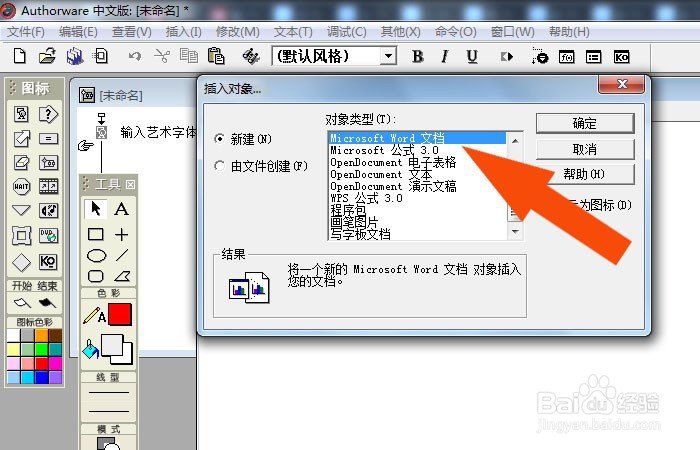Screen dimensions: 700x450
Task: Select the 新建 radio button
Action: (219, 139)
